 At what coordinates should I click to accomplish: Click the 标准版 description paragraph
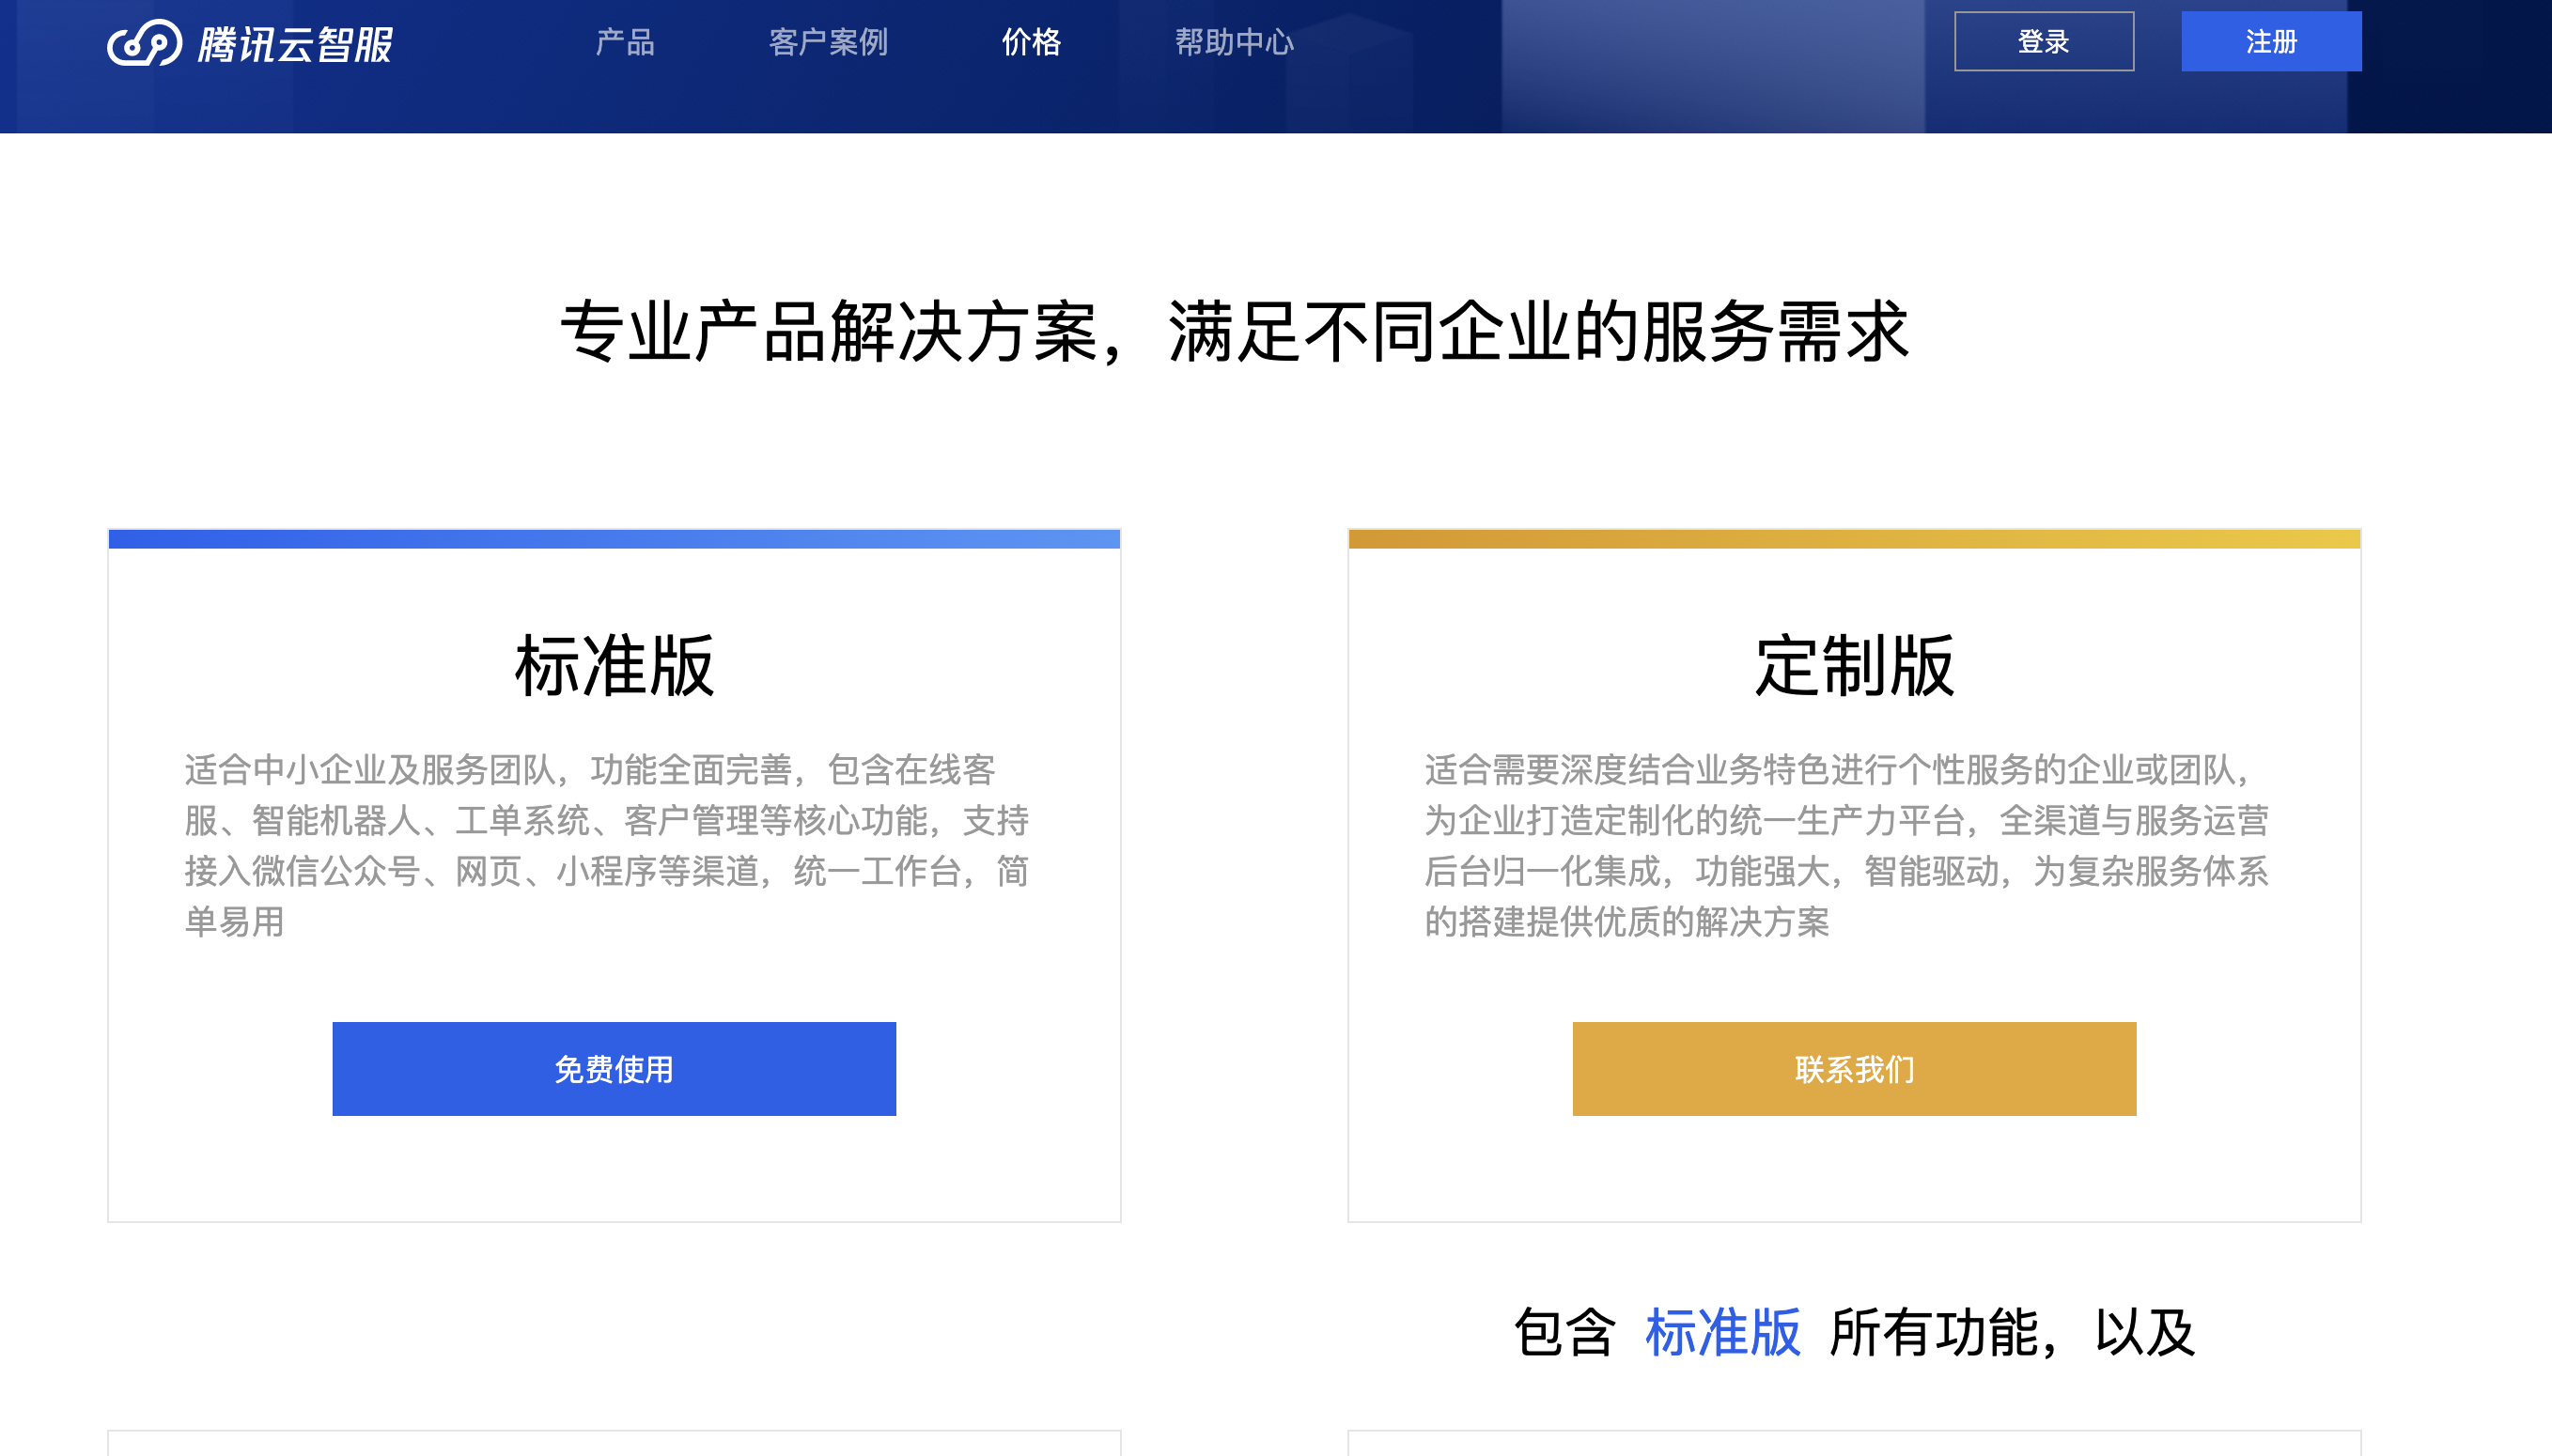pos(606,845)
